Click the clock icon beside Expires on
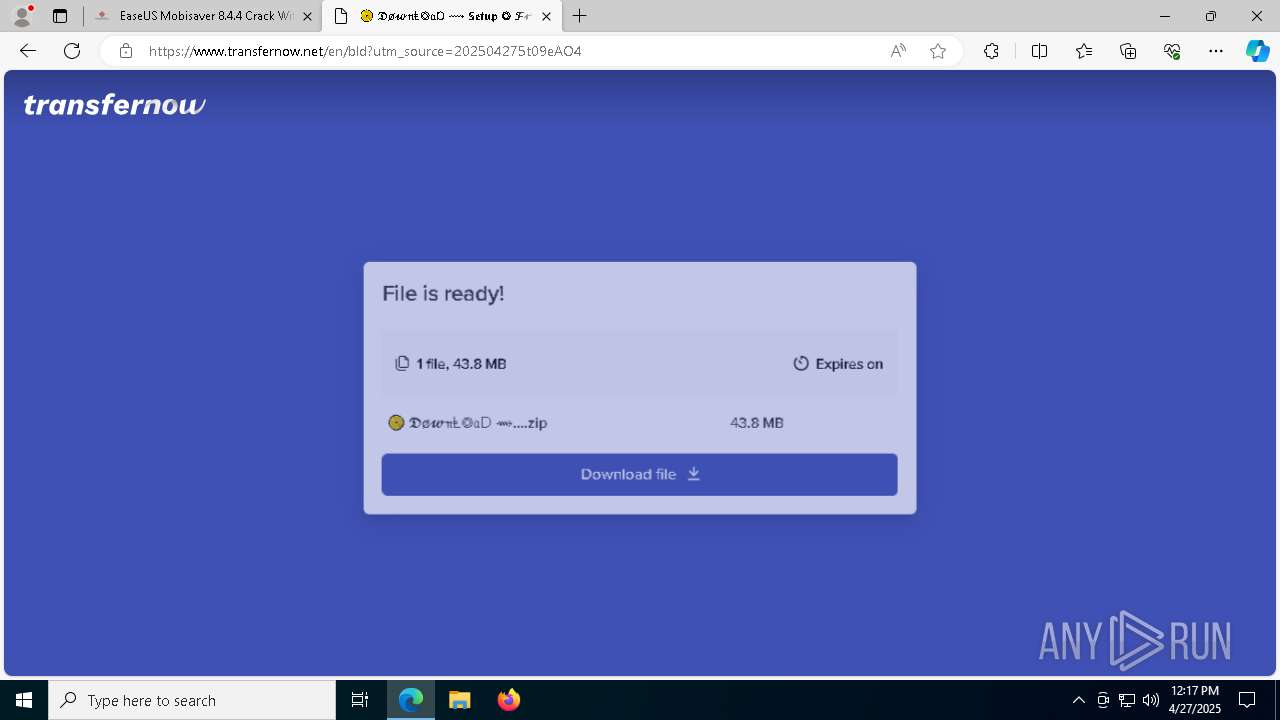 click(801, 364)
